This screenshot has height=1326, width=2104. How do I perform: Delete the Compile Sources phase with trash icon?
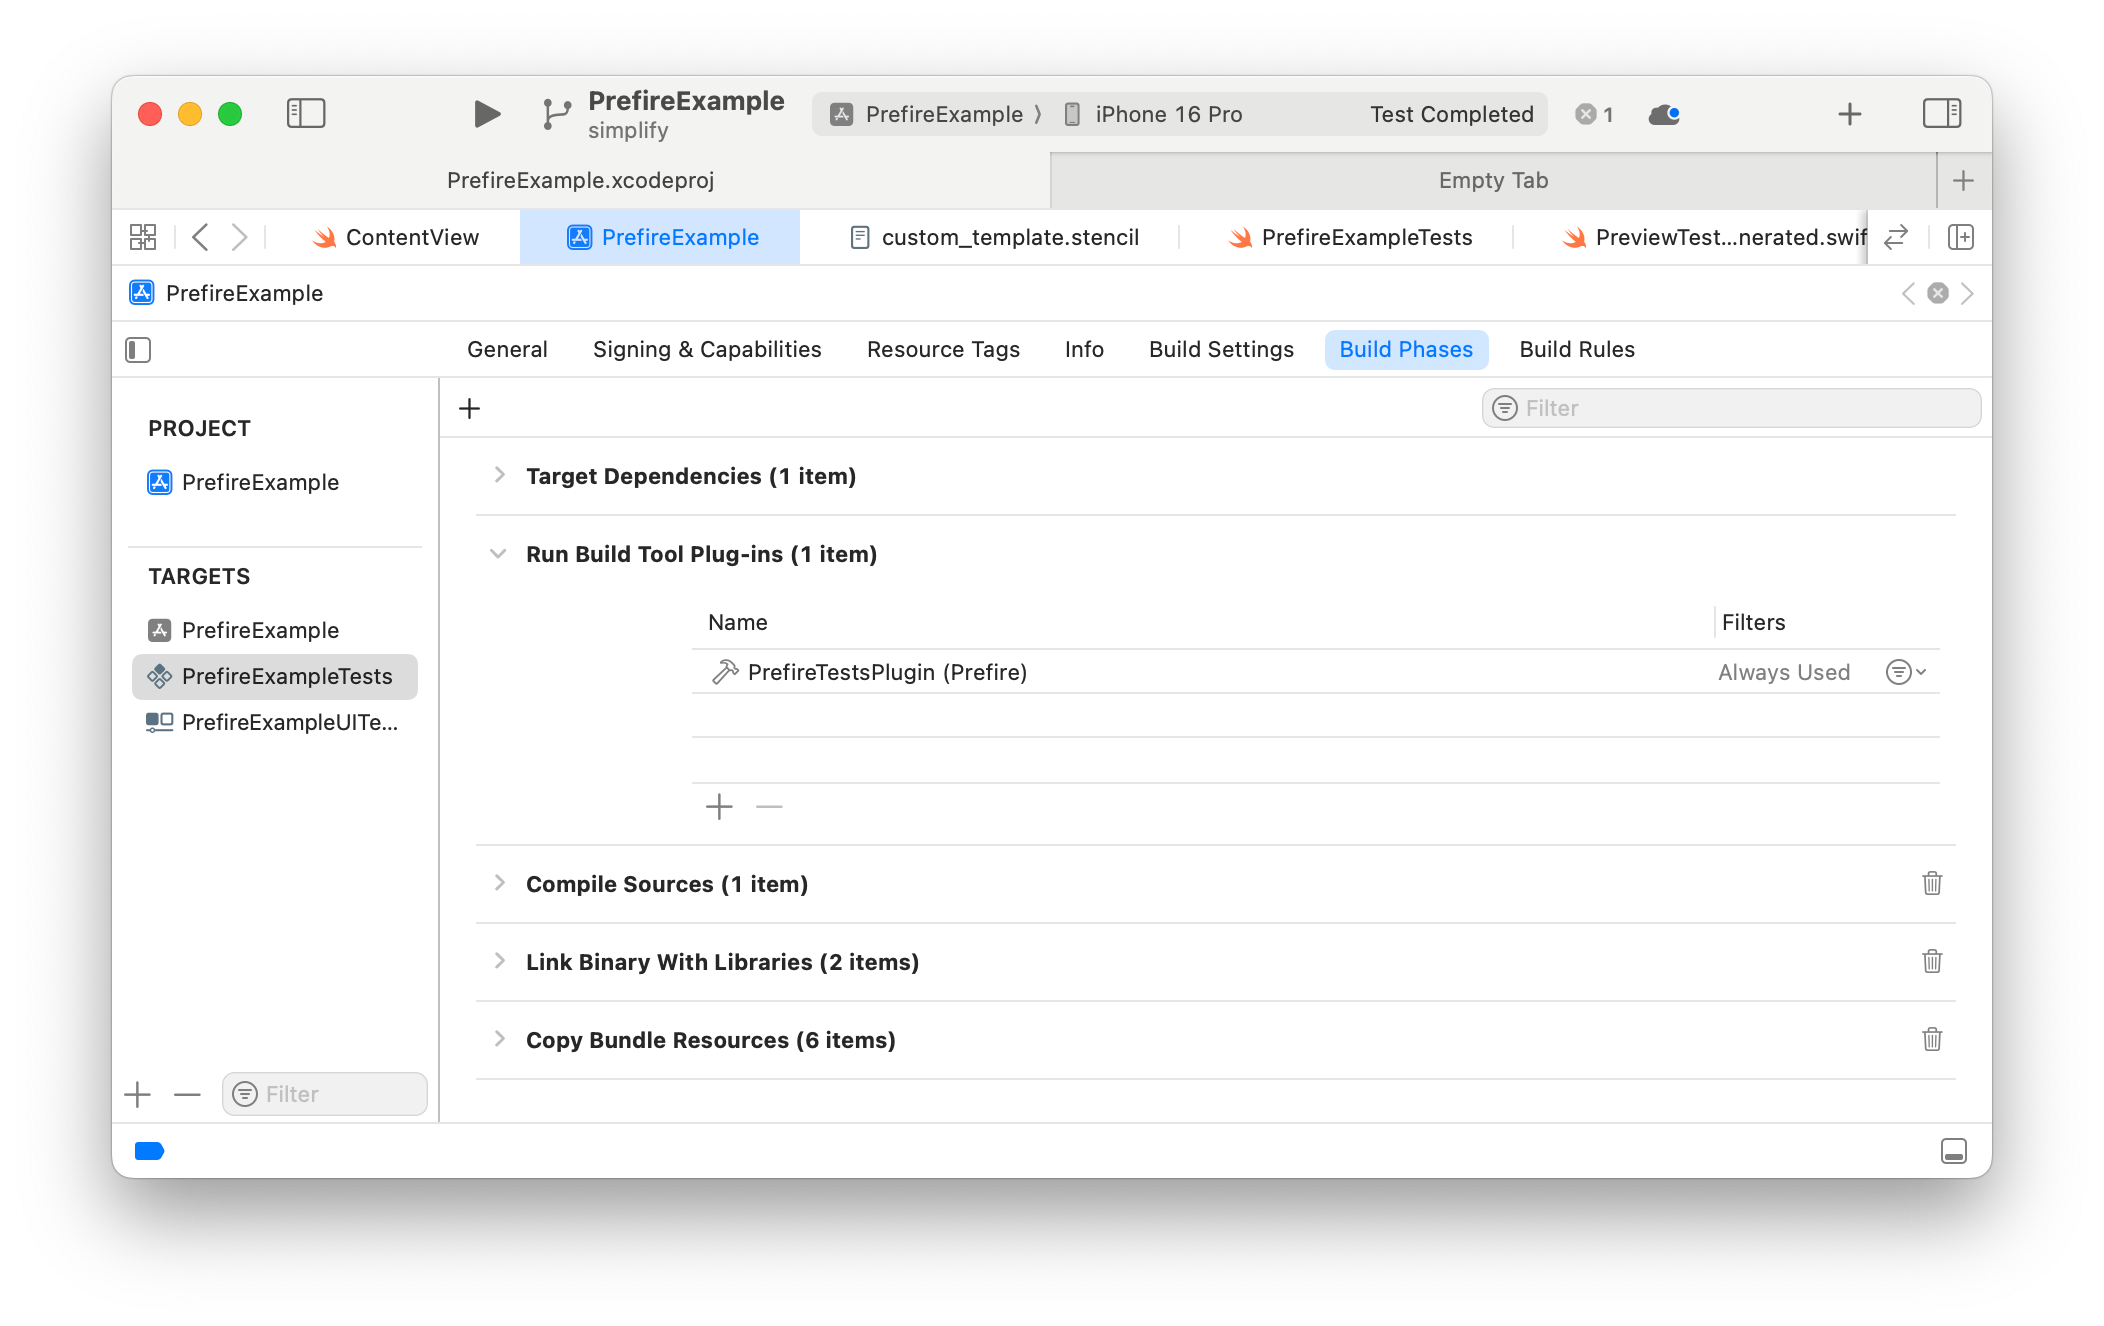[1931, 883]
